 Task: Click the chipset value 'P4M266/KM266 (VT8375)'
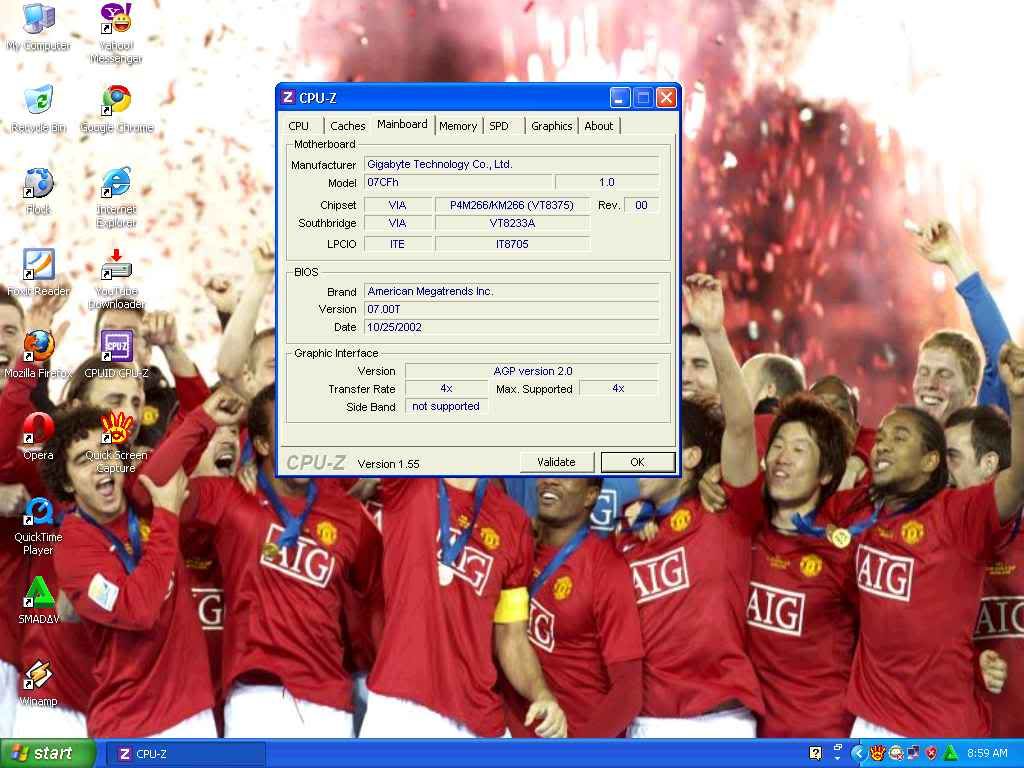click(x=512, y=205)
